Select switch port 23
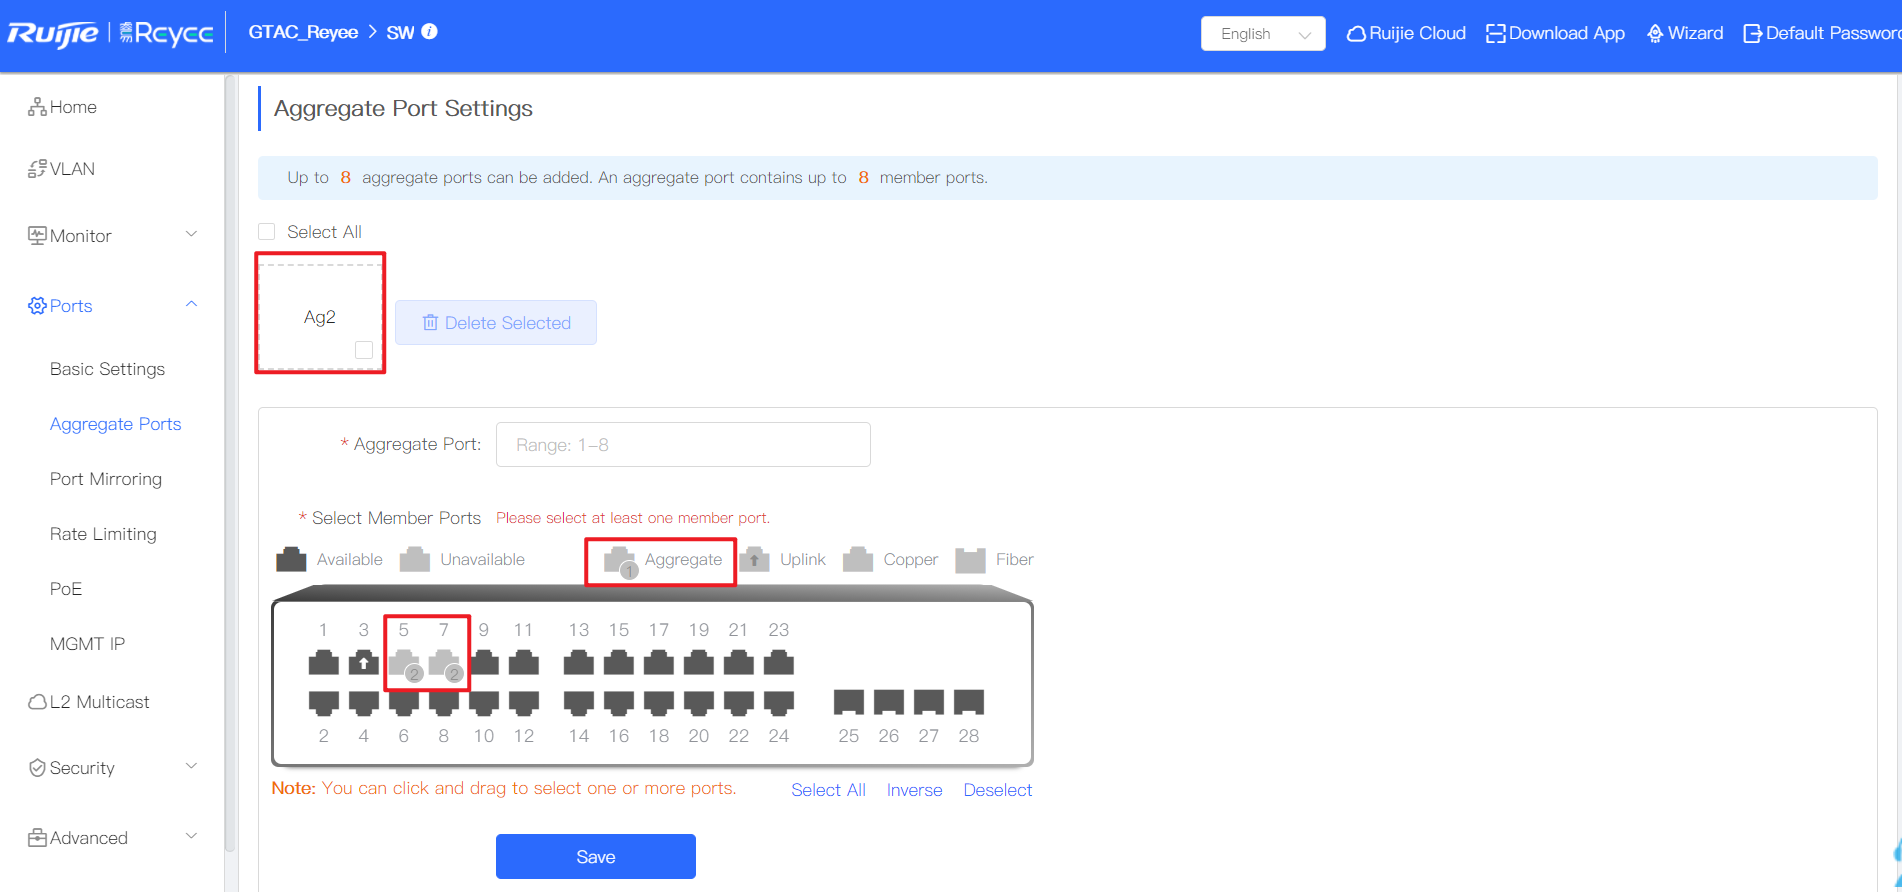Screen dimensions: 1902x892 click(779, 662)
